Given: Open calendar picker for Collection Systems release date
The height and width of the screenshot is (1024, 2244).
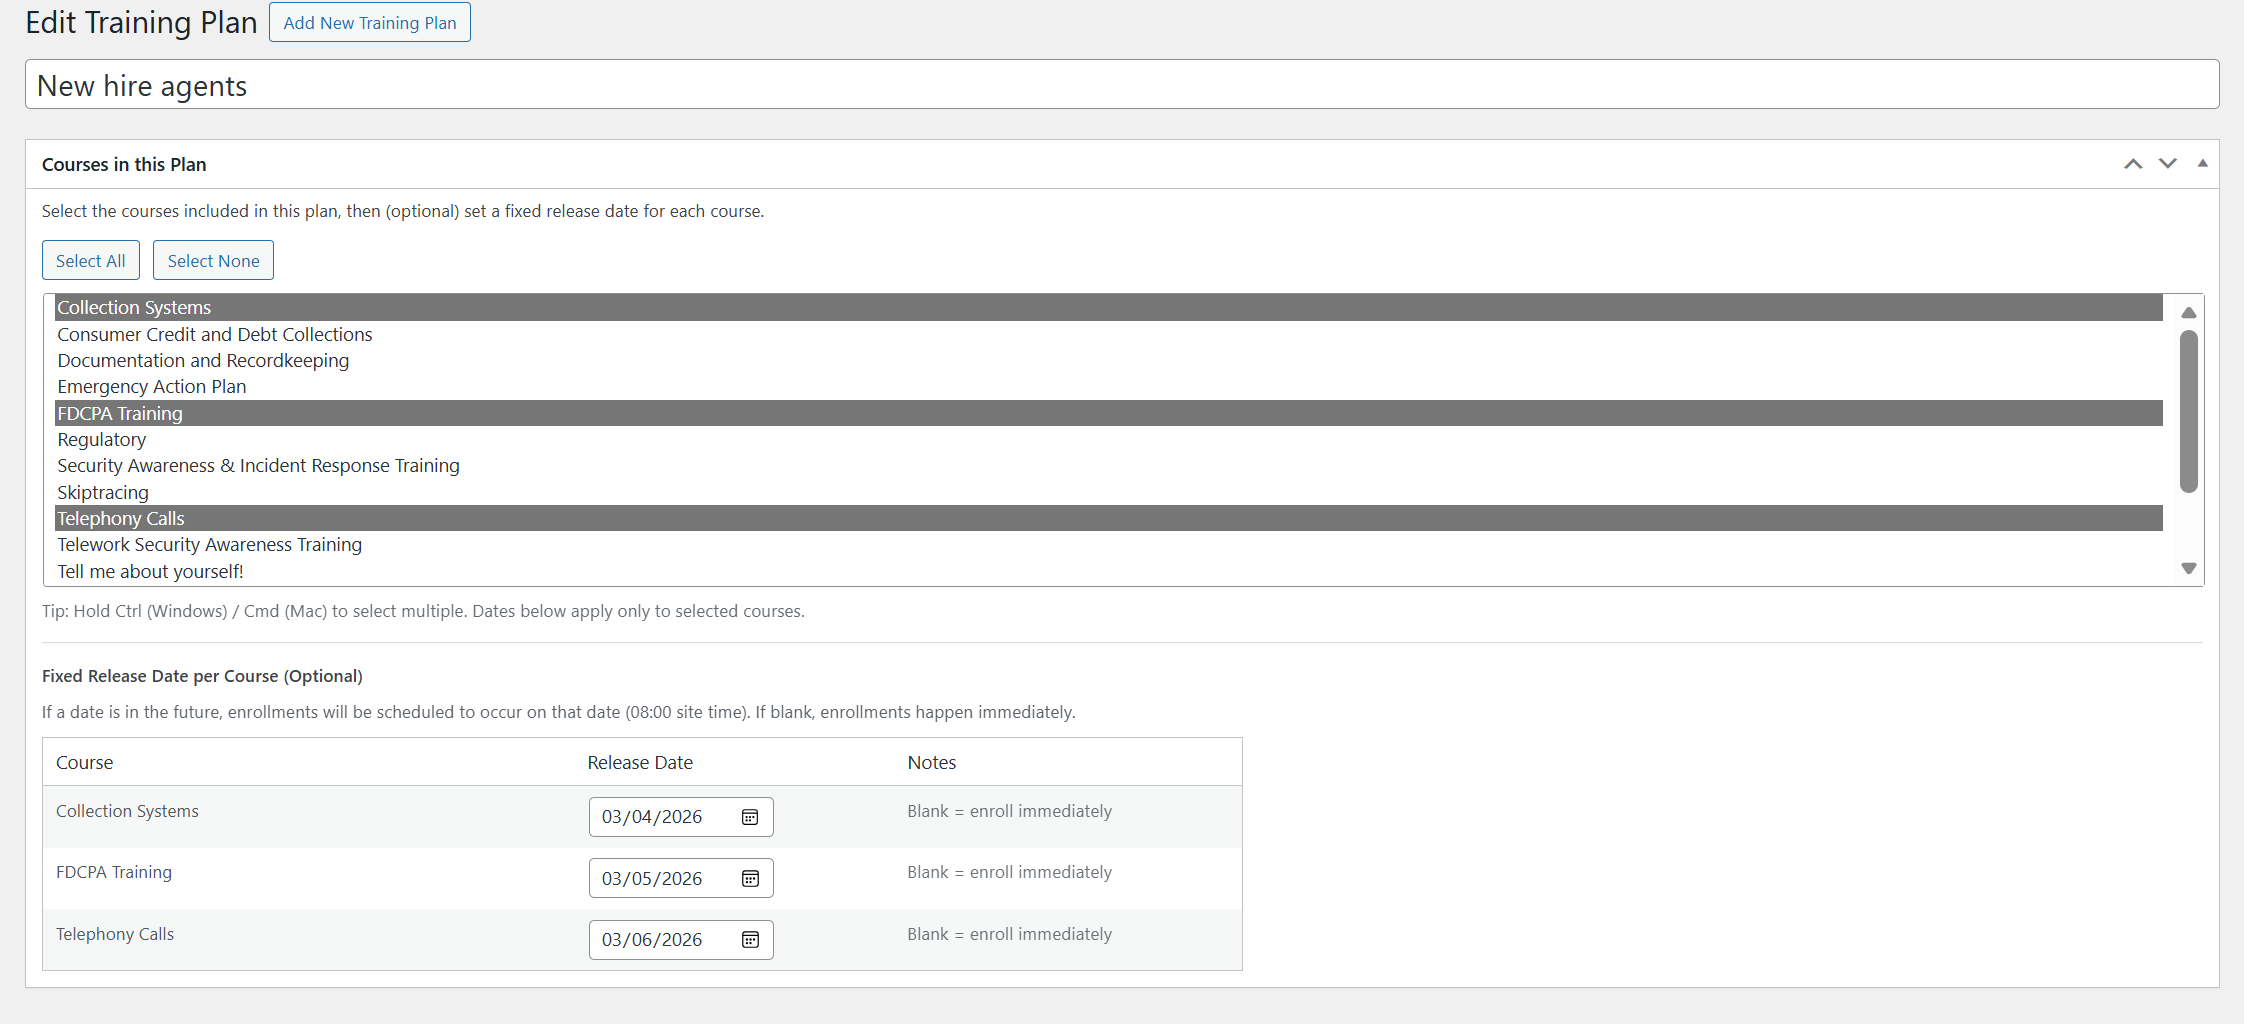Looking at the screenshot, I should [x=748, y=817].
